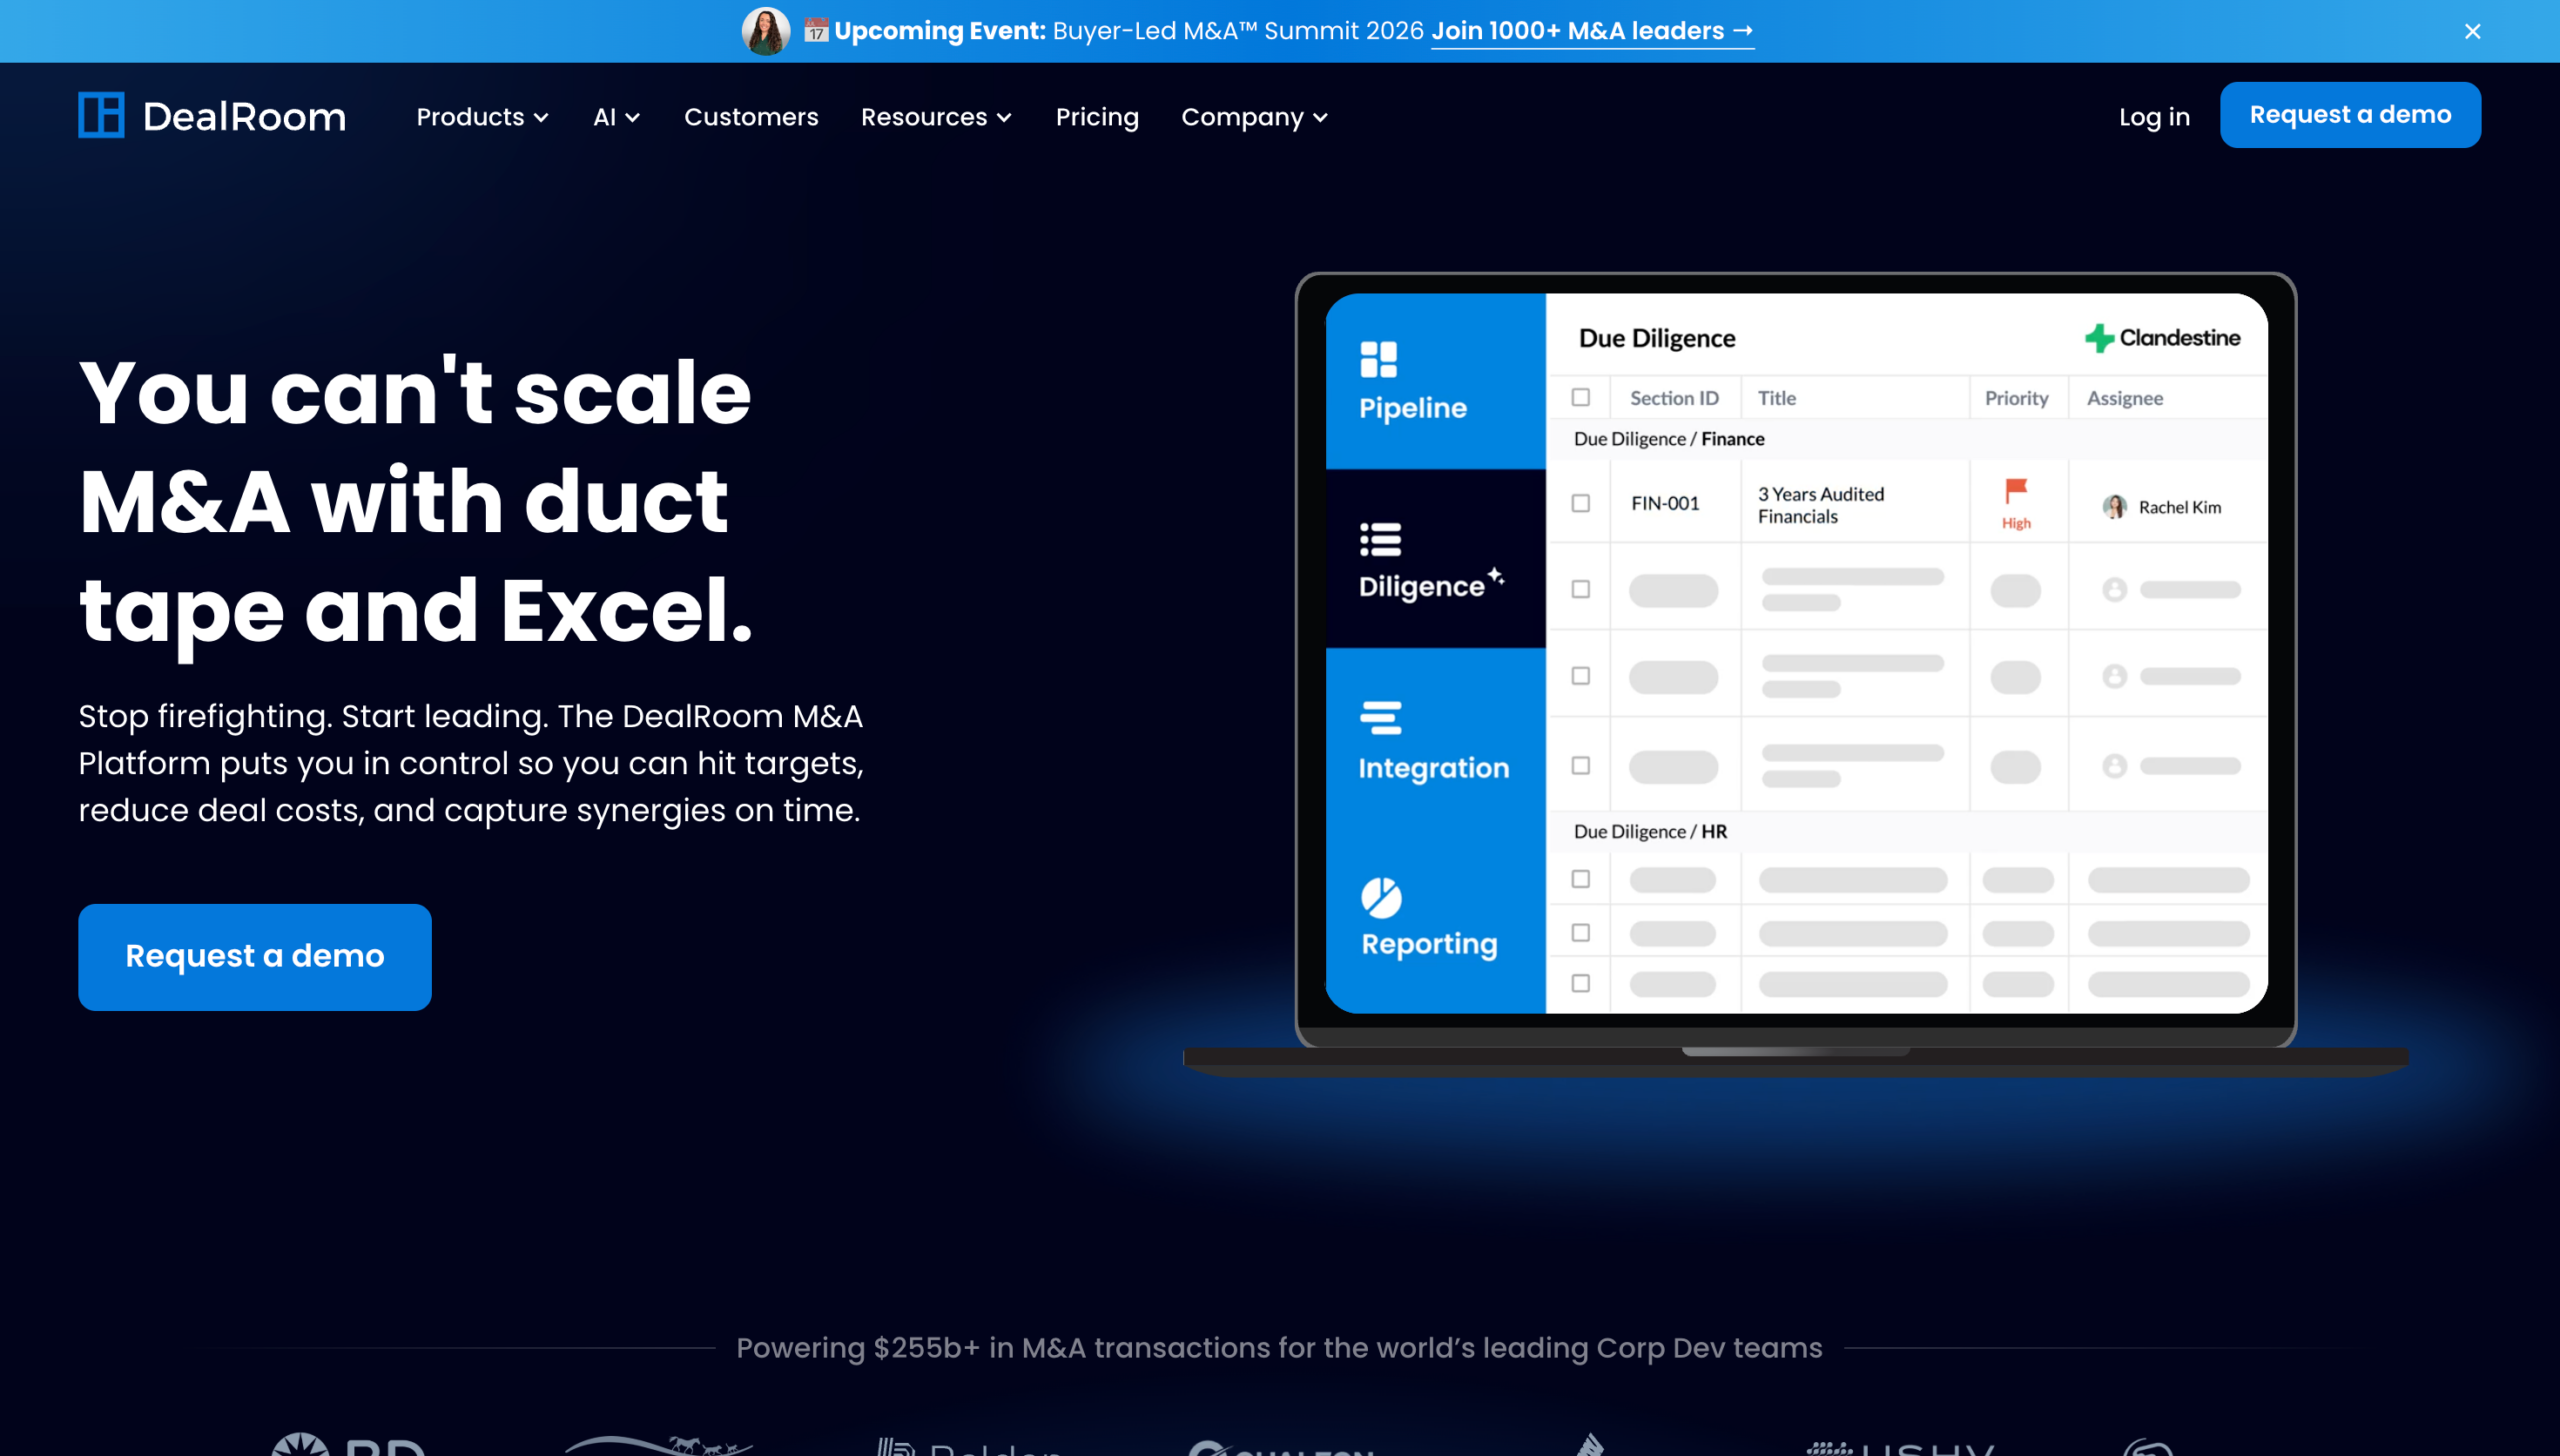Click the 'Rachel Kim' assignee name

2179,507
